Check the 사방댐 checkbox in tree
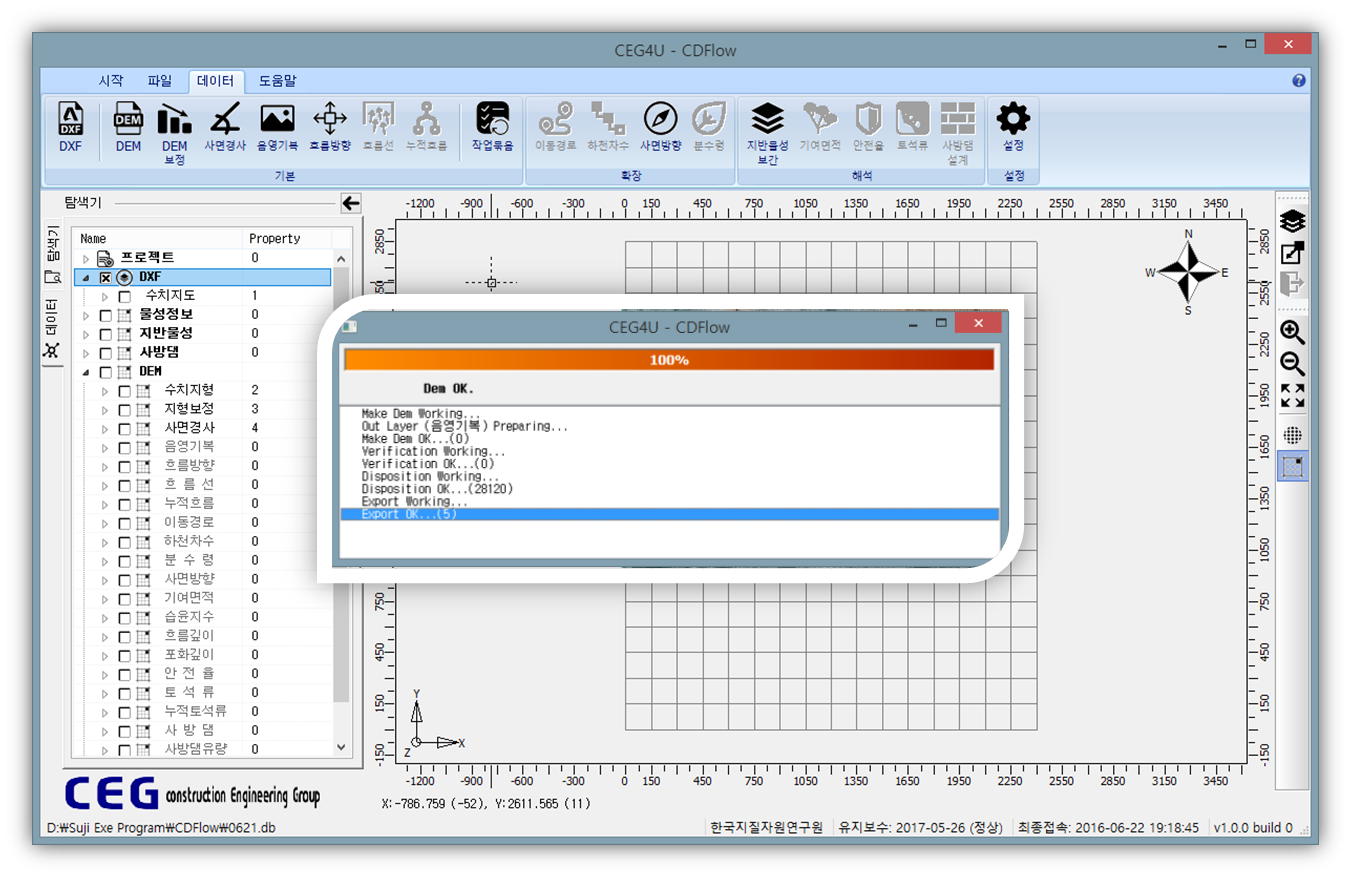 click(106, 353)
